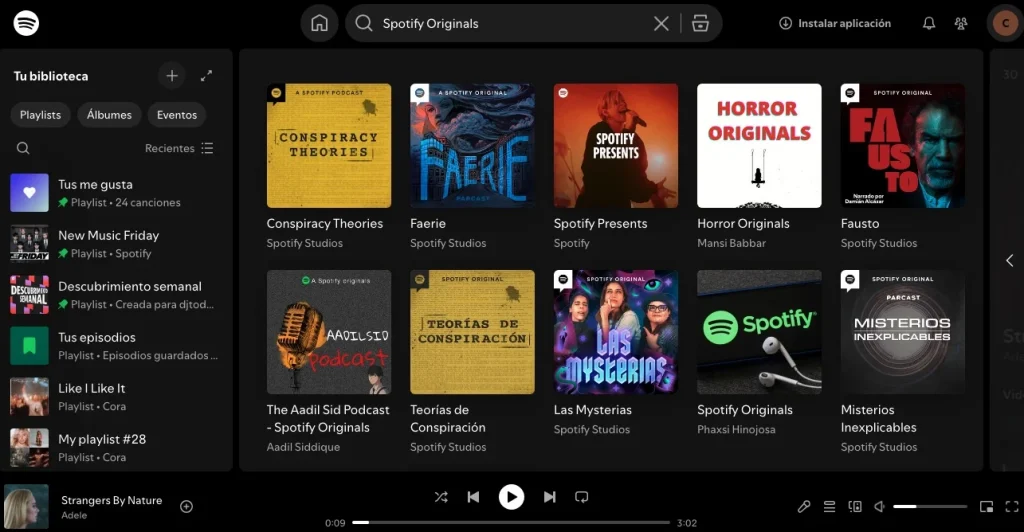Expand the collapsed right side panel
The height and width of the screenshot is (532, 1024).
click(x=1010, y=260)
